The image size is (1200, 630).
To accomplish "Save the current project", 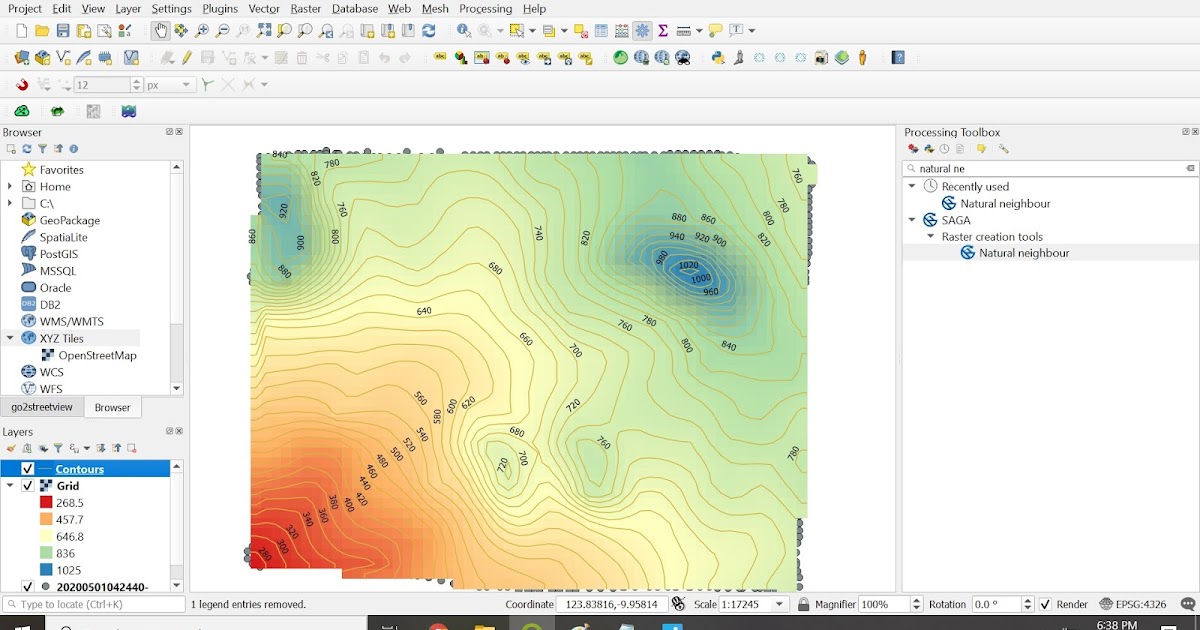I will coord(62,31).
